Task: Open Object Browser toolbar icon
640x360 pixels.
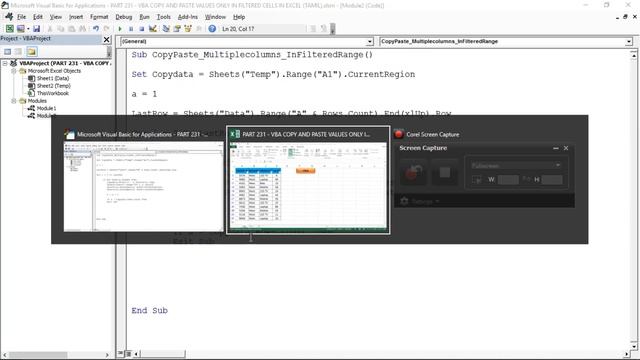Action: [x=188, y=29]
